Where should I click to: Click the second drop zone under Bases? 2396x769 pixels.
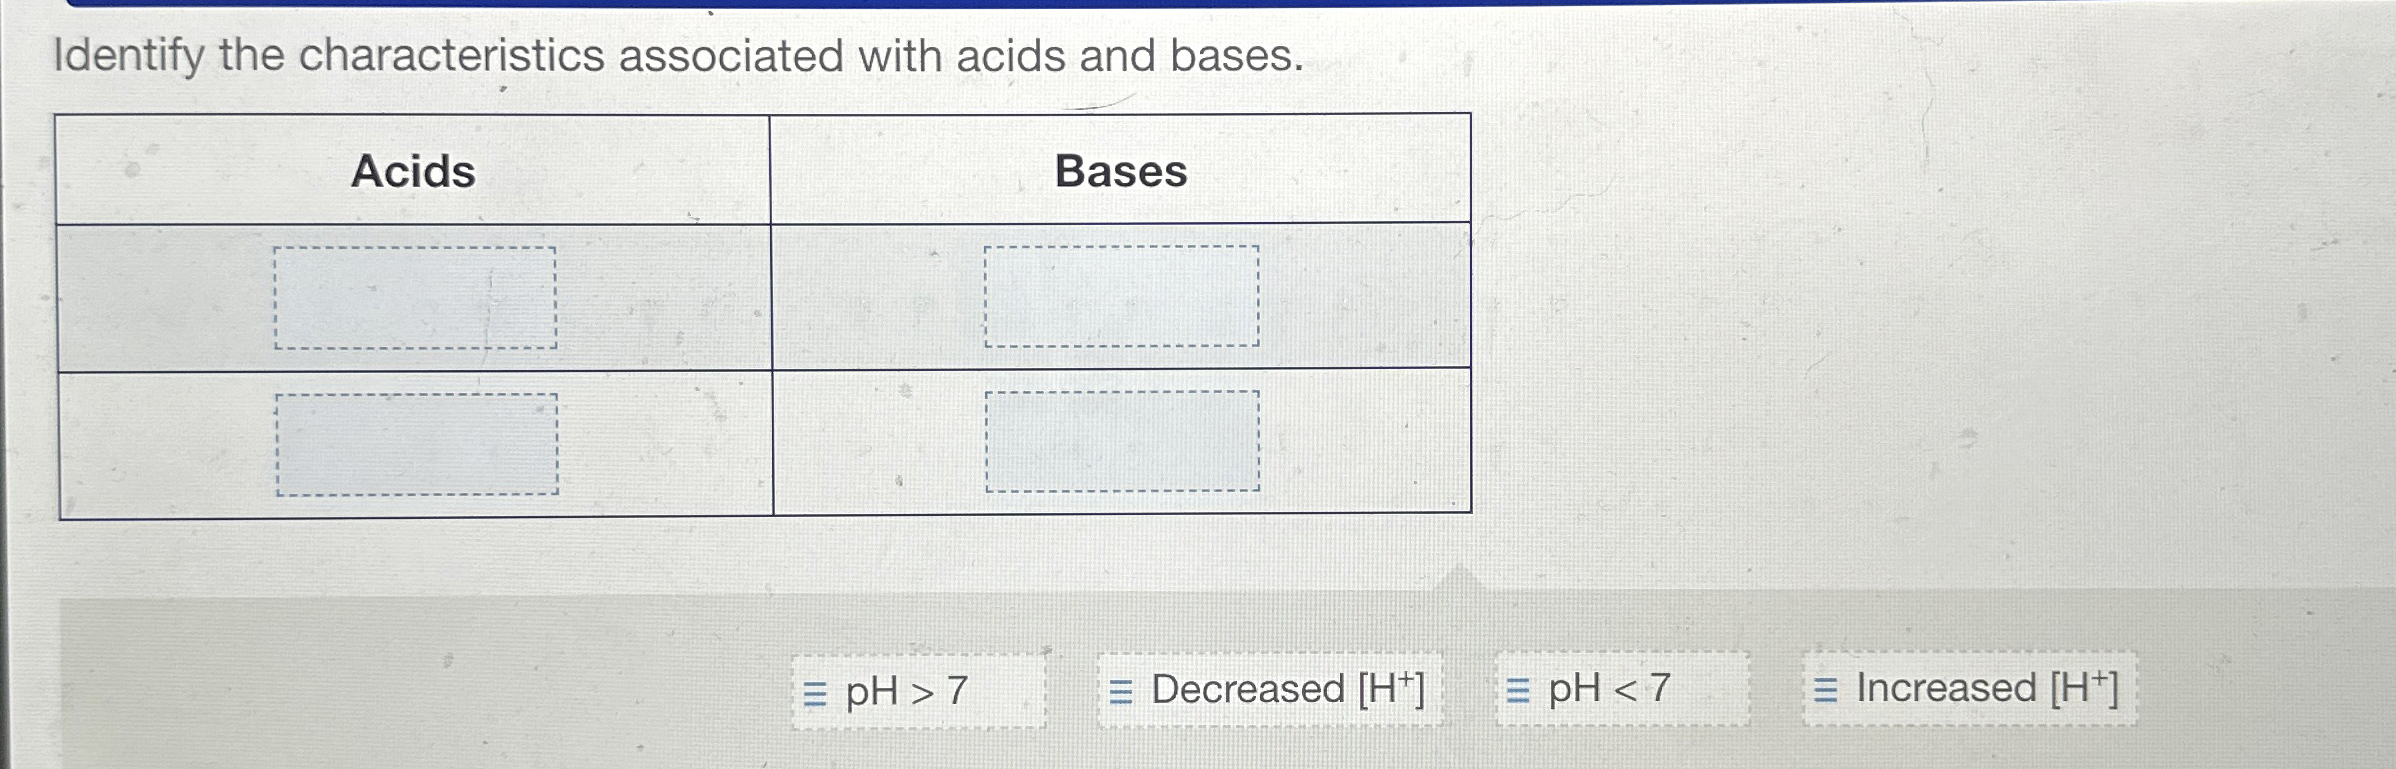(x=1122, y=443)
